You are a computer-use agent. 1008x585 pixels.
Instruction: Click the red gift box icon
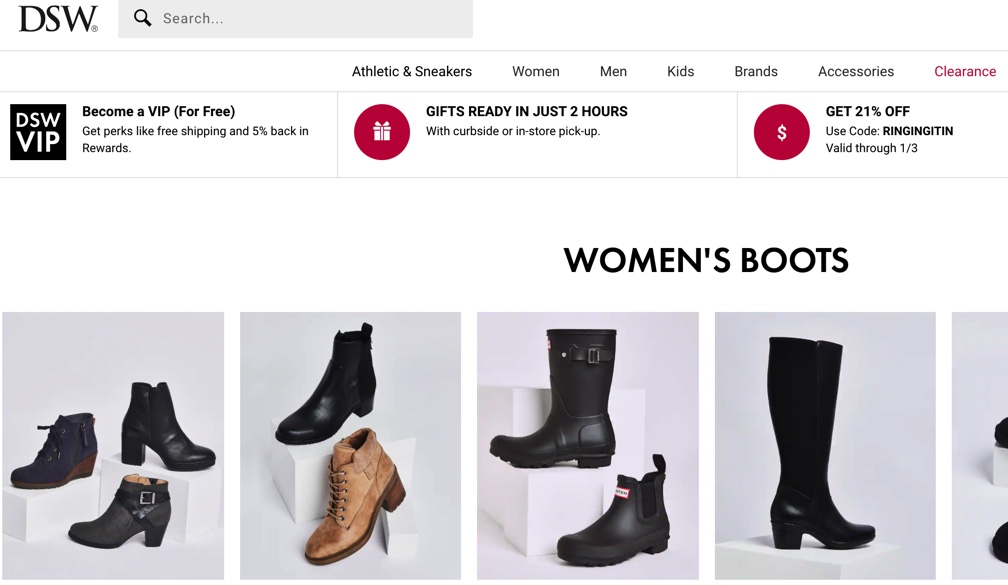click(x=382, y=132)
